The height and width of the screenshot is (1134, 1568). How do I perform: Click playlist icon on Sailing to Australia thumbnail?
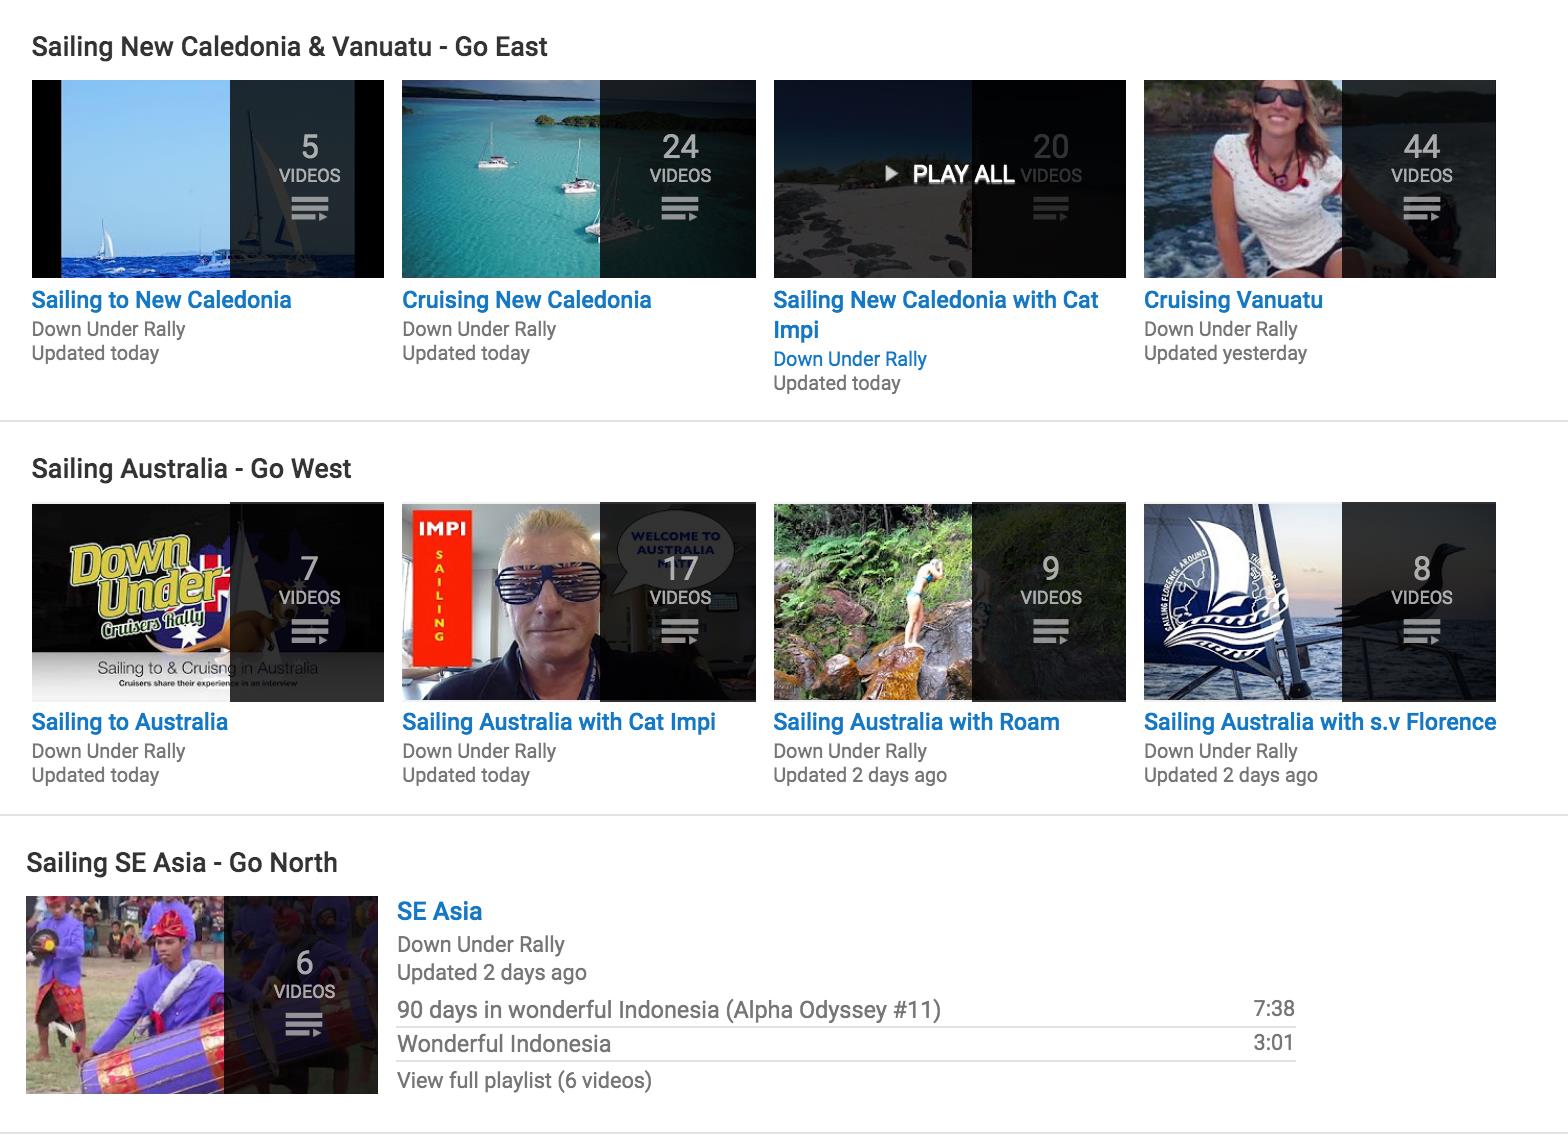point(309,631)
